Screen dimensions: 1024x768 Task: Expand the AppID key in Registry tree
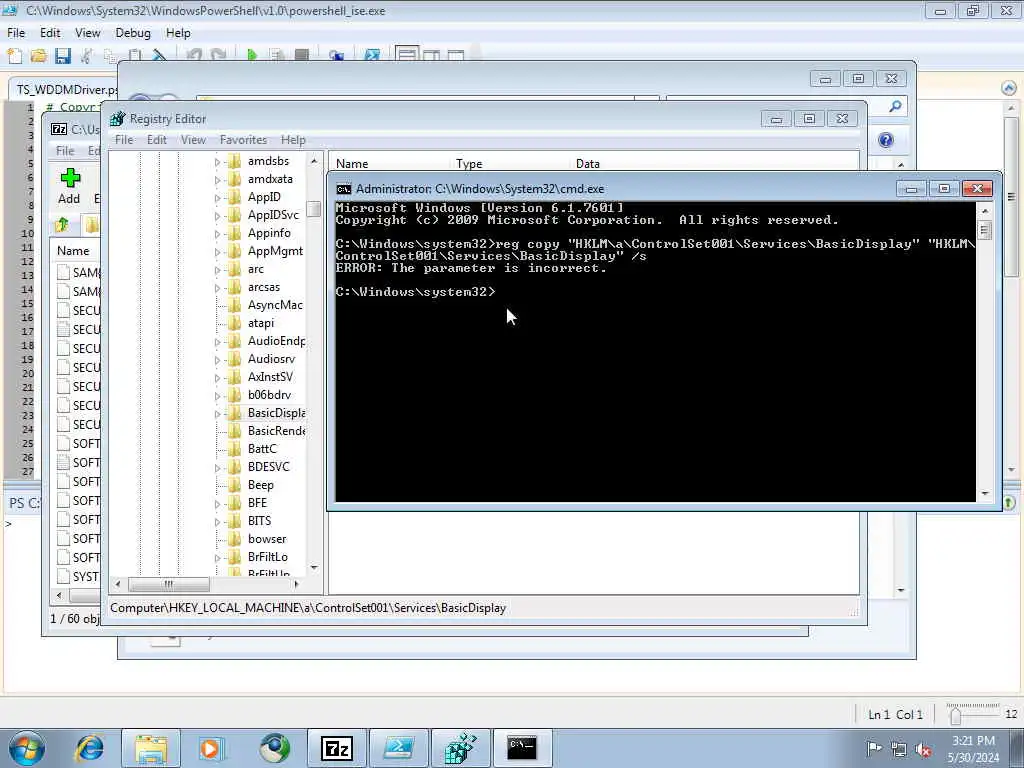217,197
